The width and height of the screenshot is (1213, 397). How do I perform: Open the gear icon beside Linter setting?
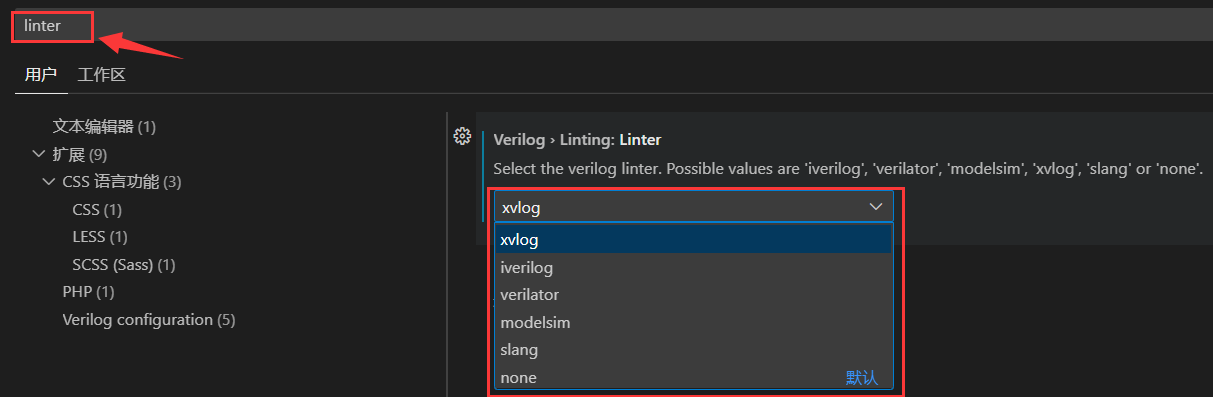(462, 136)
